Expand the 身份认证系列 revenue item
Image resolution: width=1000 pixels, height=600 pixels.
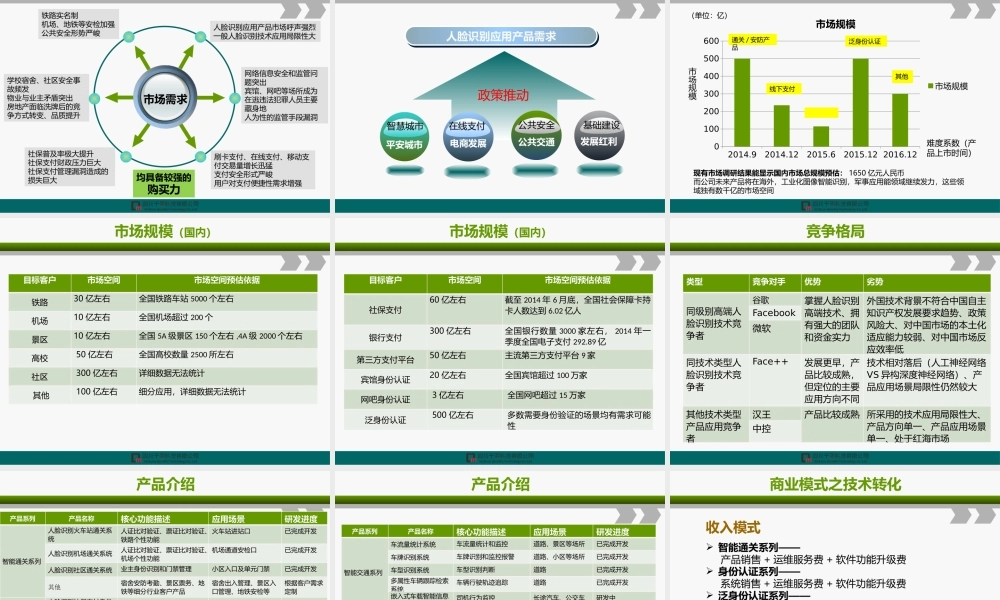pyautogui.click(x=748, y=570)
